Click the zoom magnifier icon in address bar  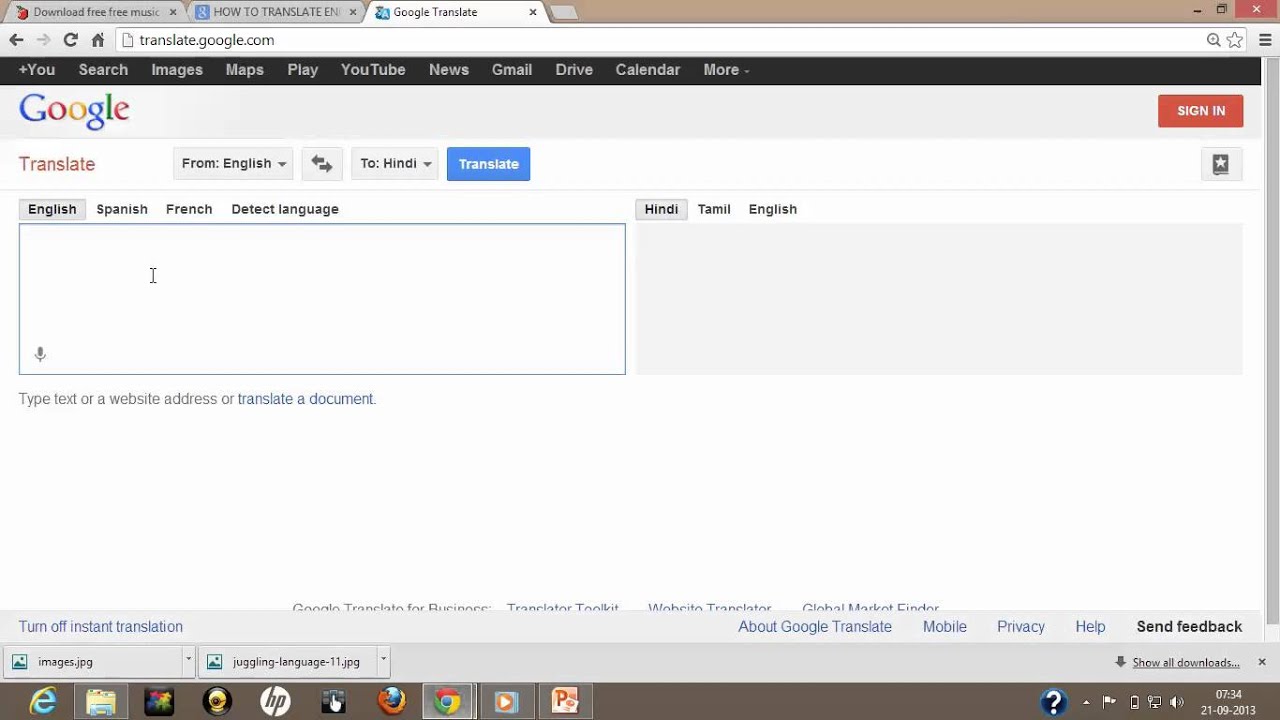tap(1213, 40)
